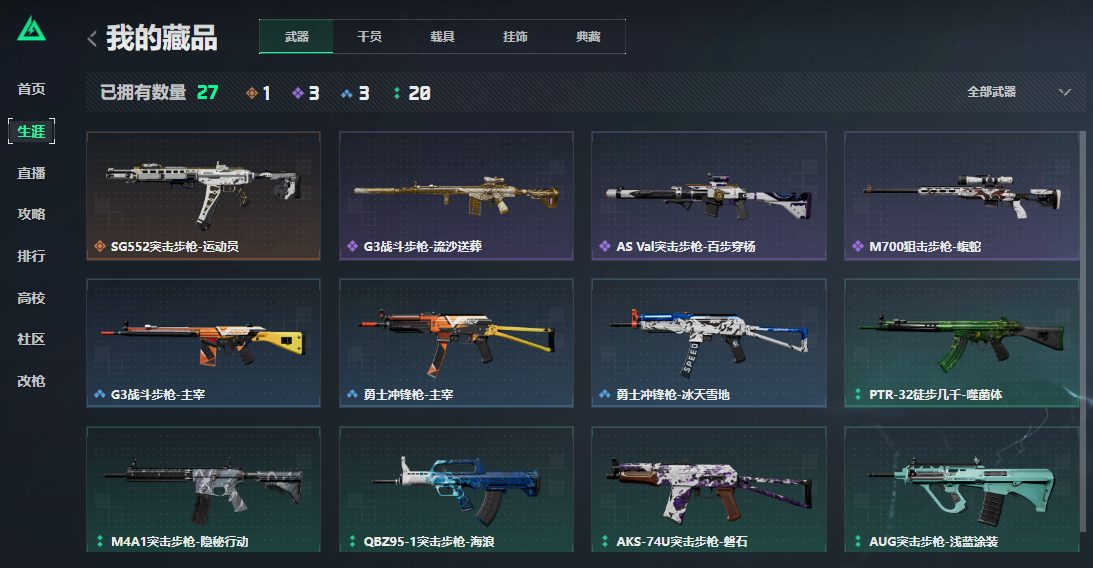Select the M700狙击步枪-蝮蛇 weapon card
Viewport: 1093px width, 568px height.
961,196
